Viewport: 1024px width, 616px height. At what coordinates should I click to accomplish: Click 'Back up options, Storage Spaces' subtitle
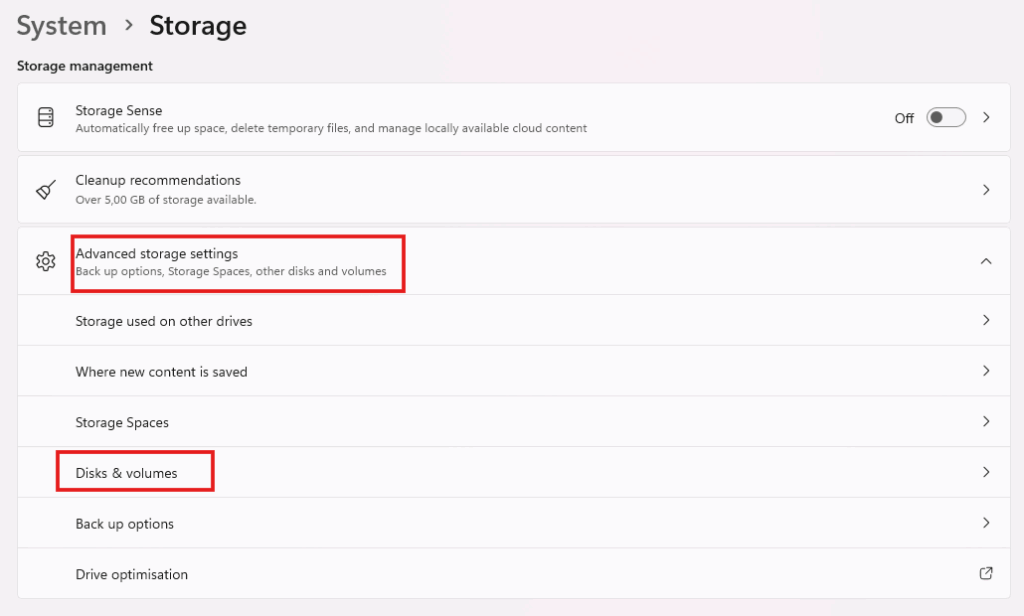click(231, 271)
